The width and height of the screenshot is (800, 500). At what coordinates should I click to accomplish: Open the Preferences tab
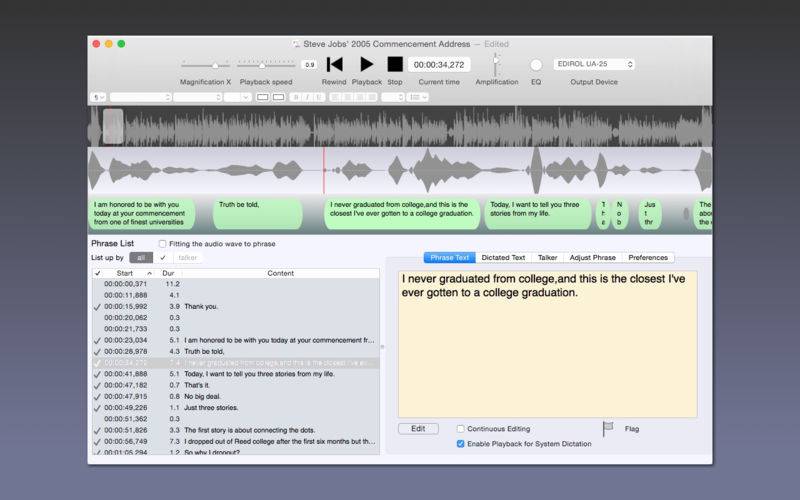(x=648, y=258)
